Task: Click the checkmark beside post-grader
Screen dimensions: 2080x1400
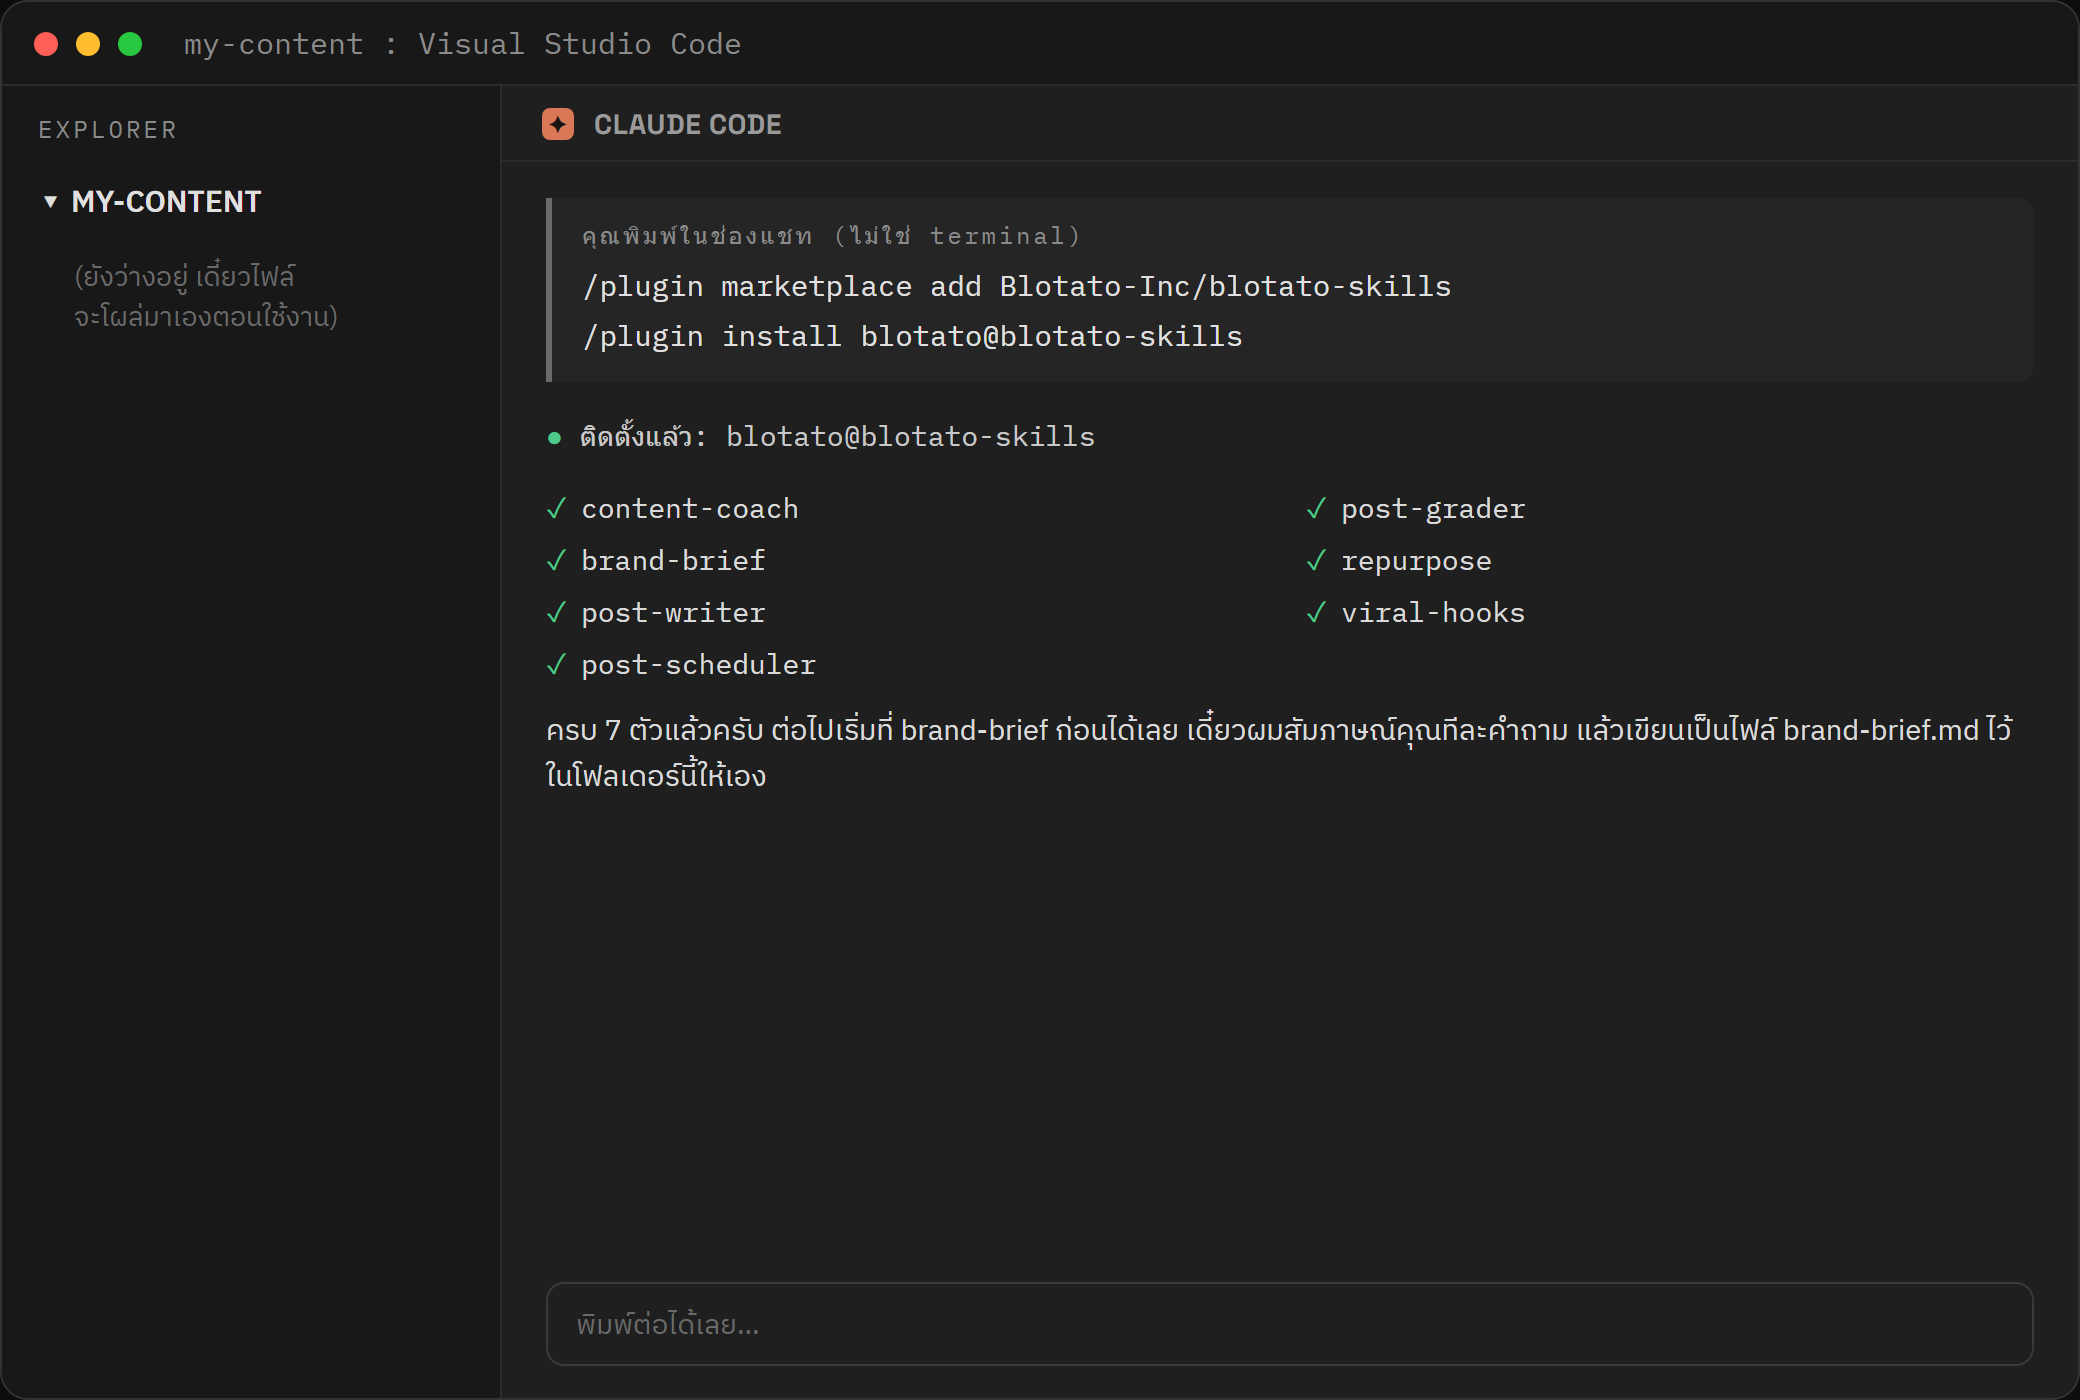Action: coord(1317,509)
